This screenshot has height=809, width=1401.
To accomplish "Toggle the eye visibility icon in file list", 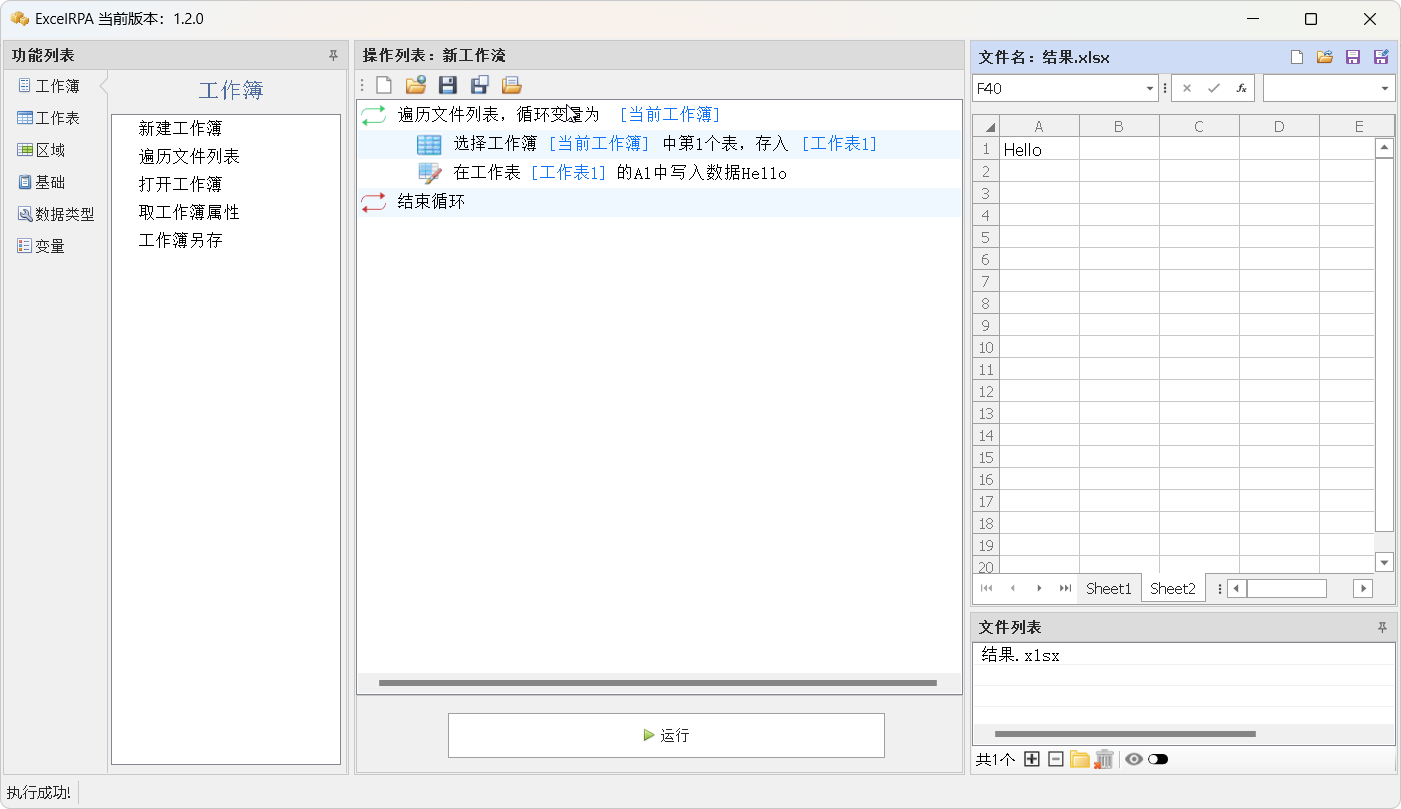I will click(1133, 759).
